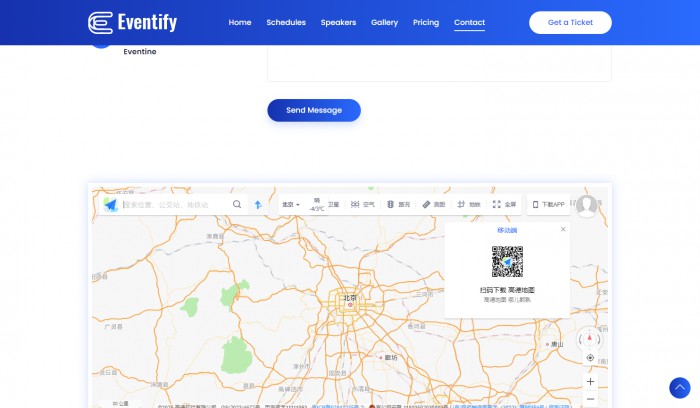Click the Eventify logo

point(134,22)
